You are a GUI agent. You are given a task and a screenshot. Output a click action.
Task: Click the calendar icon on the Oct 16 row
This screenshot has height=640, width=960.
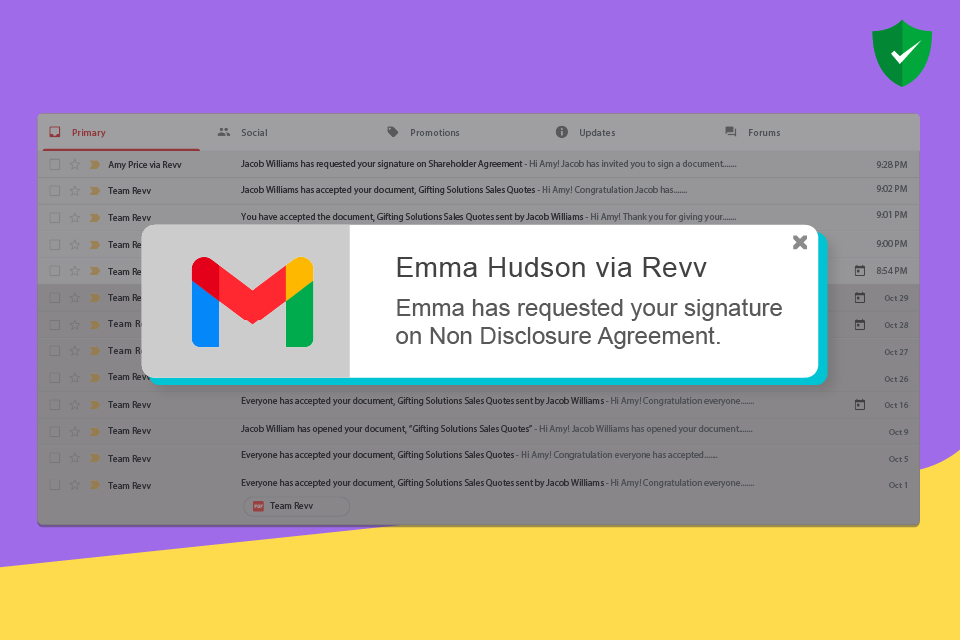pyautogui.click(x=860, y=405)
